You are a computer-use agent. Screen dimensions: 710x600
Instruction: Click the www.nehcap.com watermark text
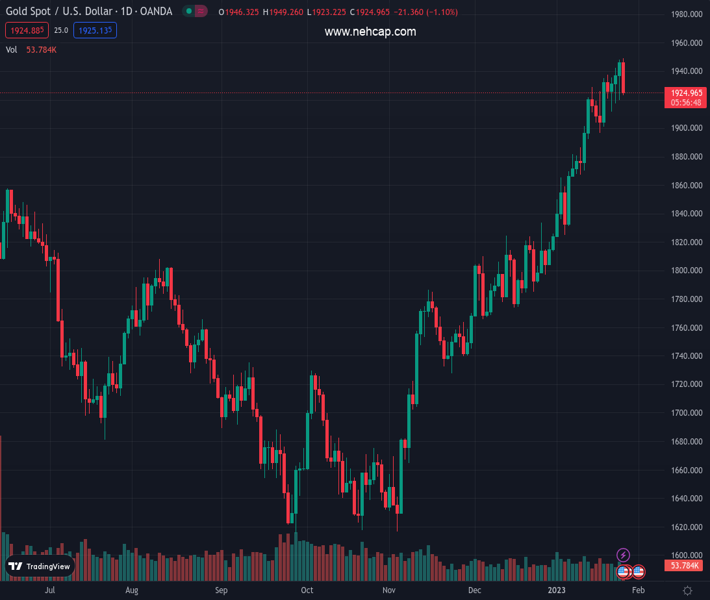(x=370, y=32)
